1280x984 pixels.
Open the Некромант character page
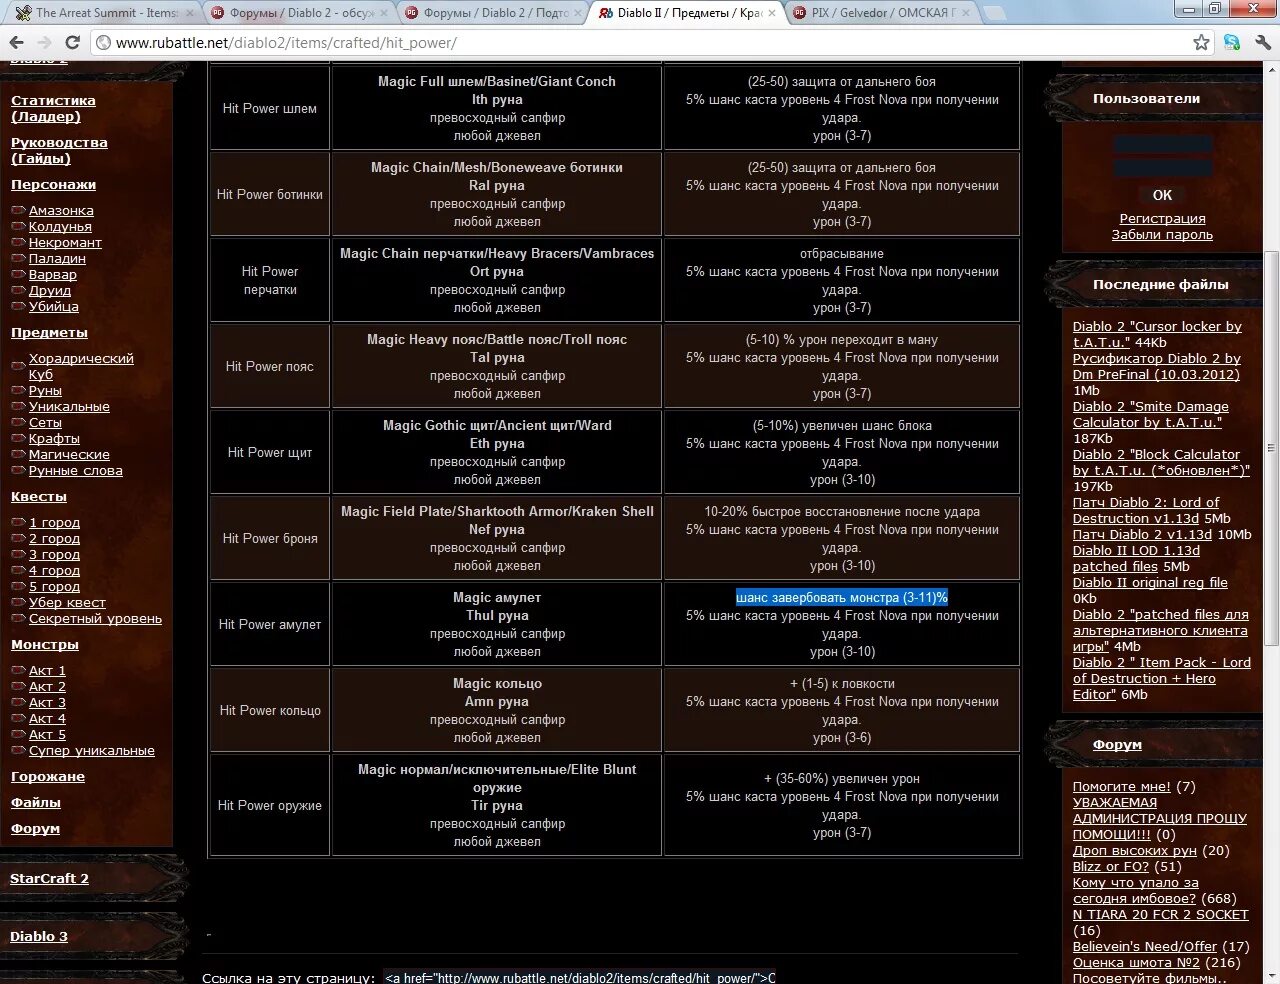click(x=65, y=243)
